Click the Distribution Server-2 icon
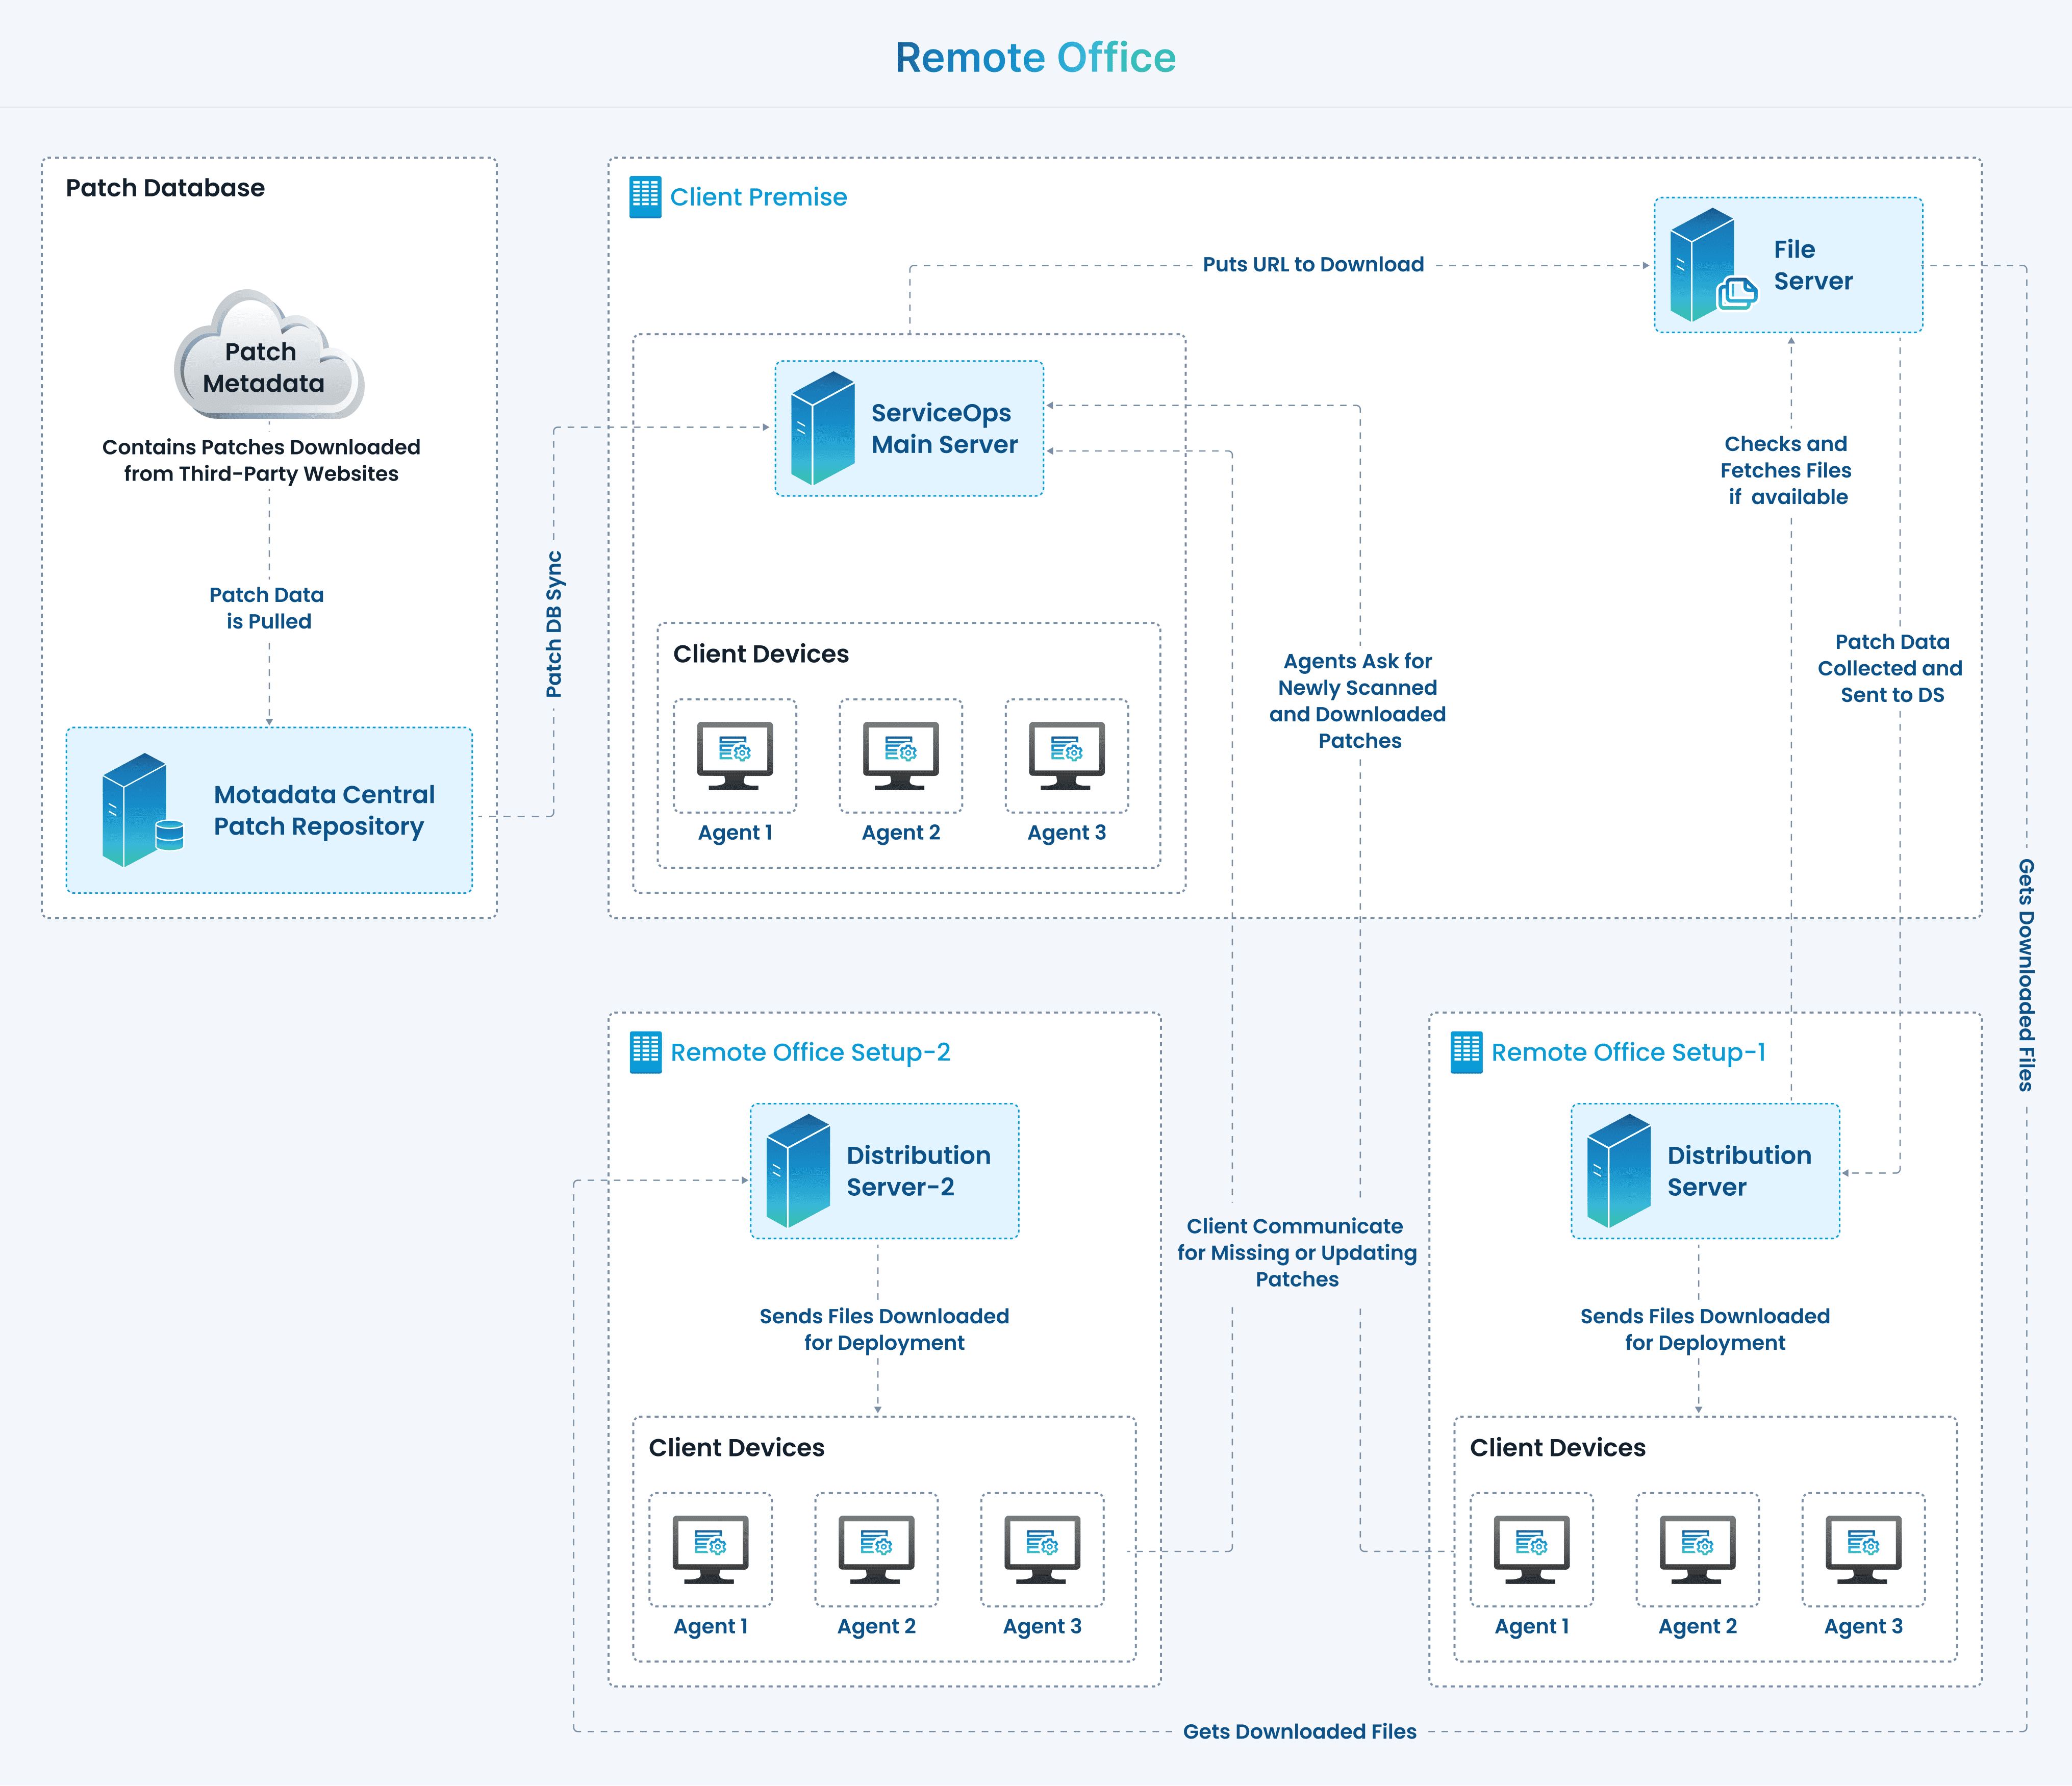This screenshot has height=1786, width=2072. pyautogui.click(x=798, y=1171)
